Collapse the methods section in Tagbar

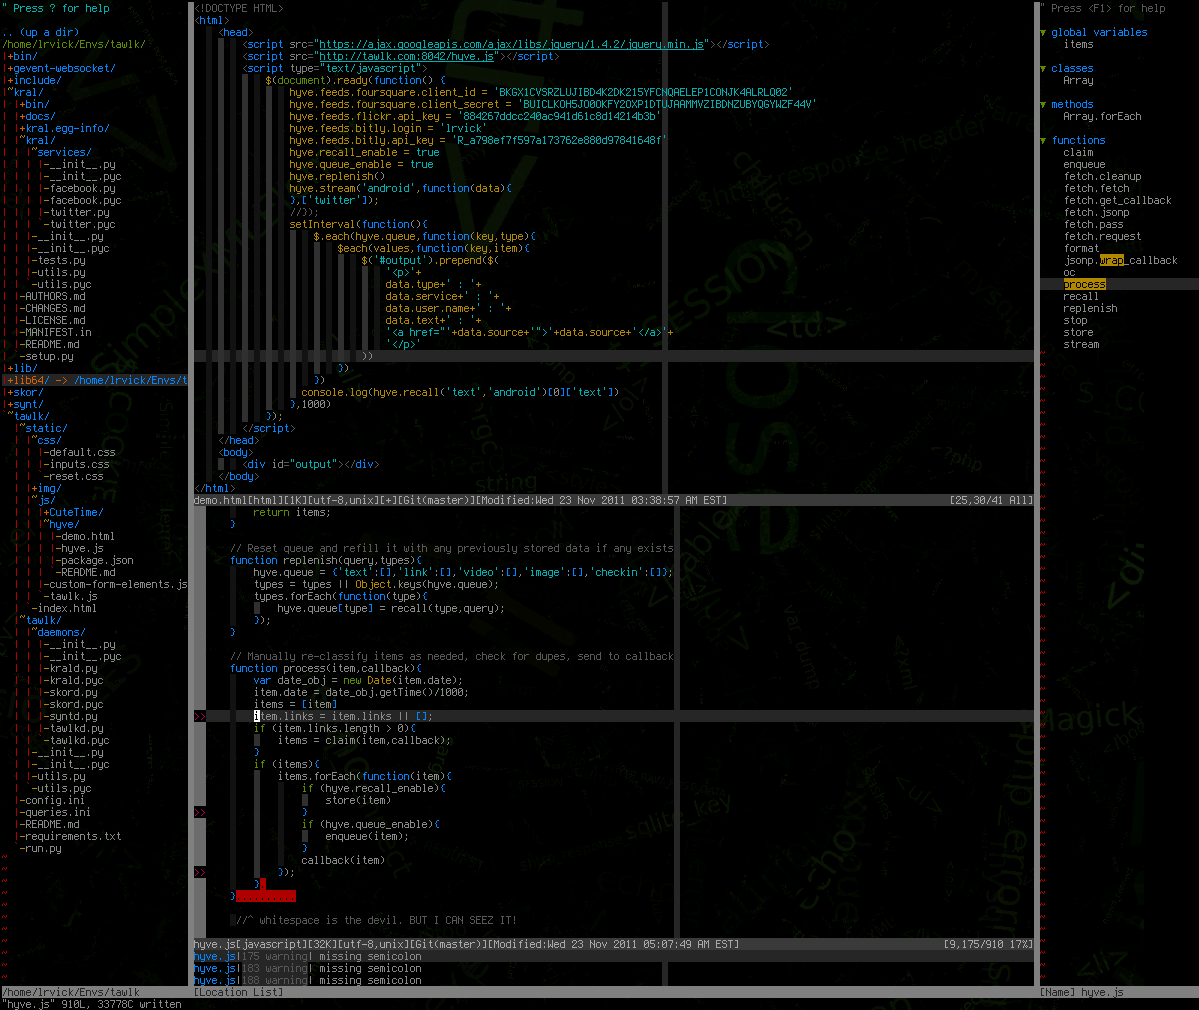(x=1043, y=105)
